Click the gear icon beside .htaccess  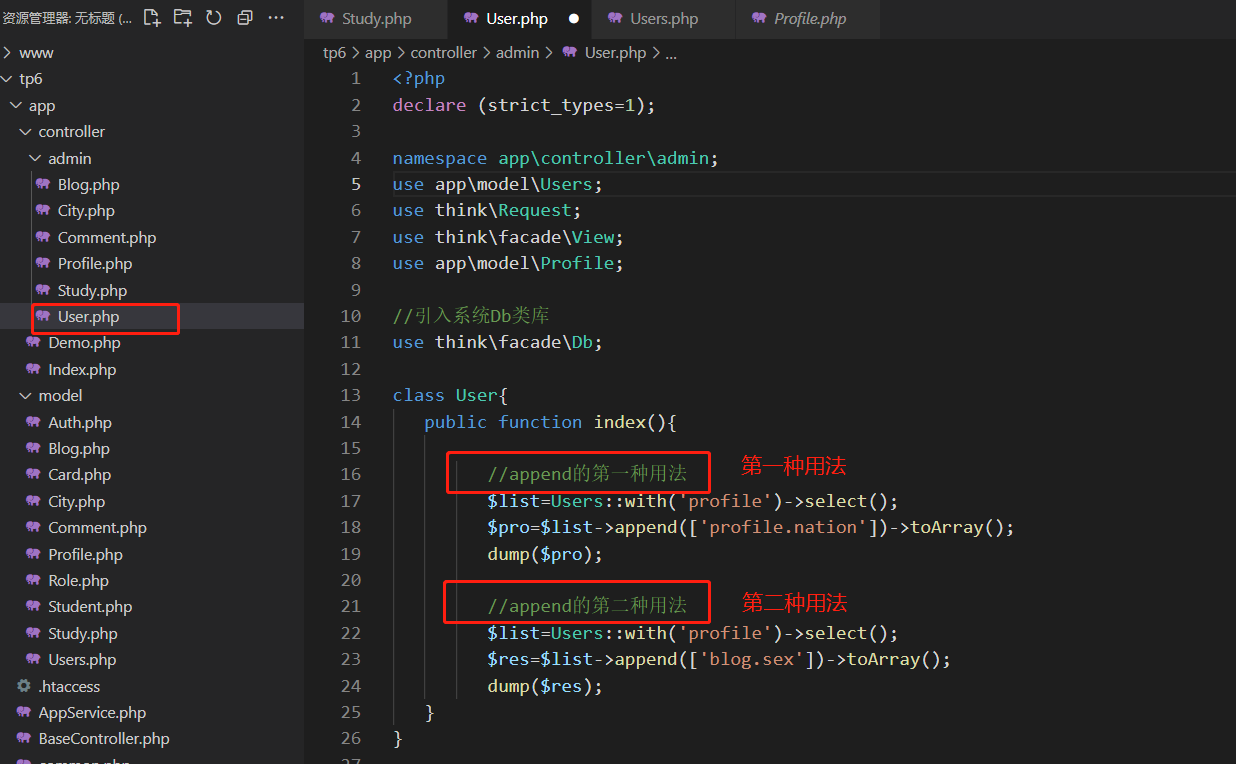[24, 687]
